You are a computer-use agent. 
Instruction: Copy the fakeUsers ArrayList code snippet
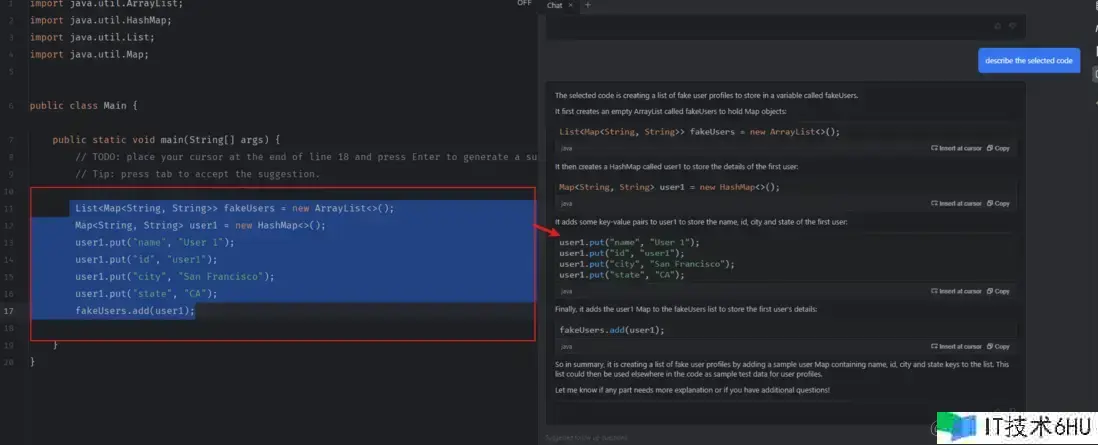(998, 148)
